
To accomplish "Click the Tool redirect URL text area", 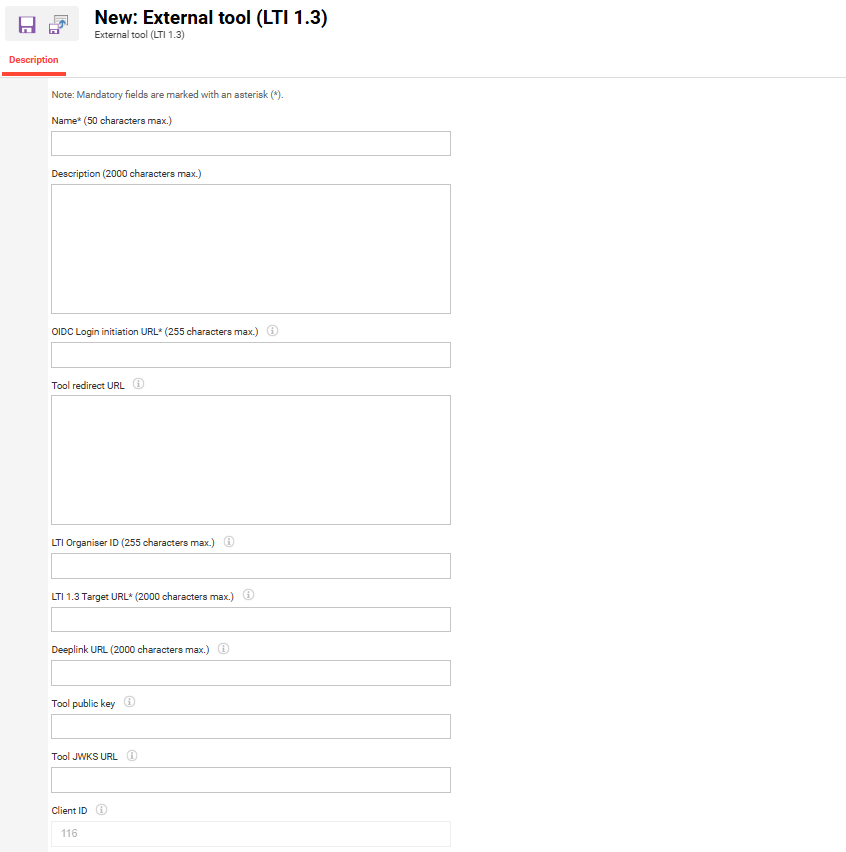I will click(x=250, y=457).
